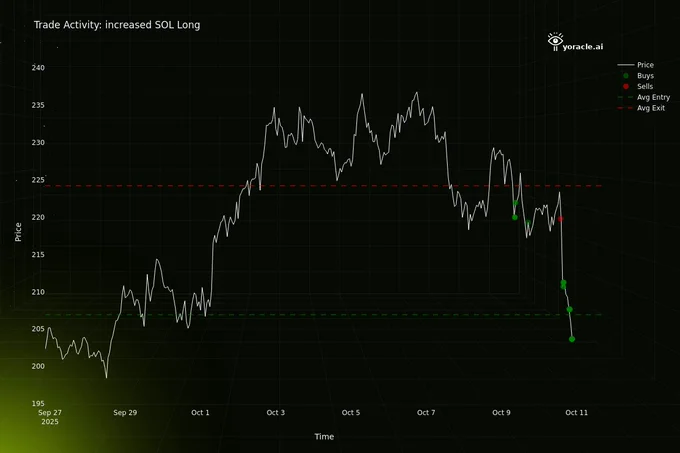Select the lowest green buy marker near 203
Screen dimensions: 680x453
click(572, 339)
